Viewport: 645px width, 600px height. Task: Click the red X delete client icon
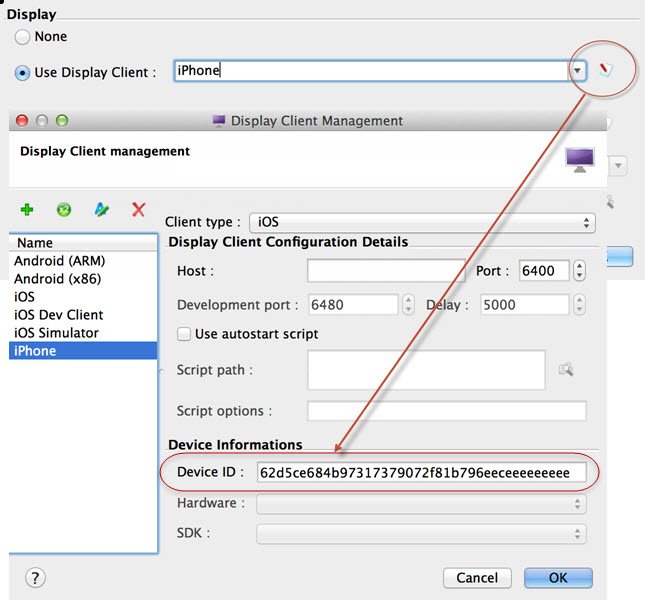click(x=138, y=210)
